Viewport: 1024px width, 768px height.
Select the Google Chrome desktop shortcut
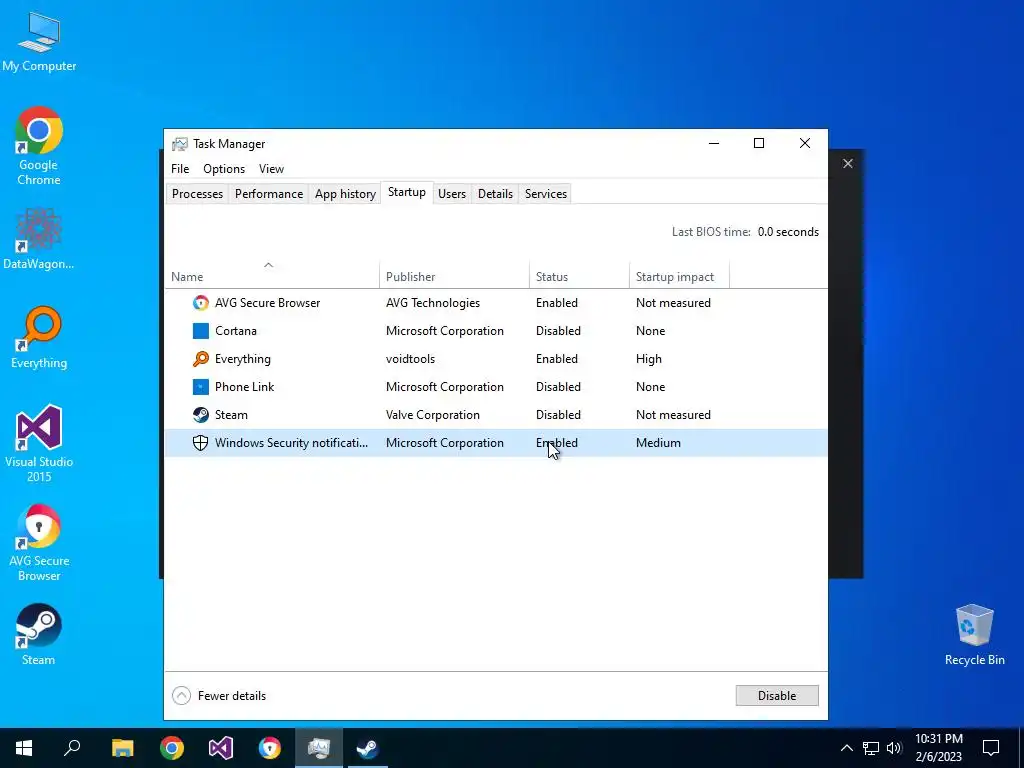coord(39,146)
